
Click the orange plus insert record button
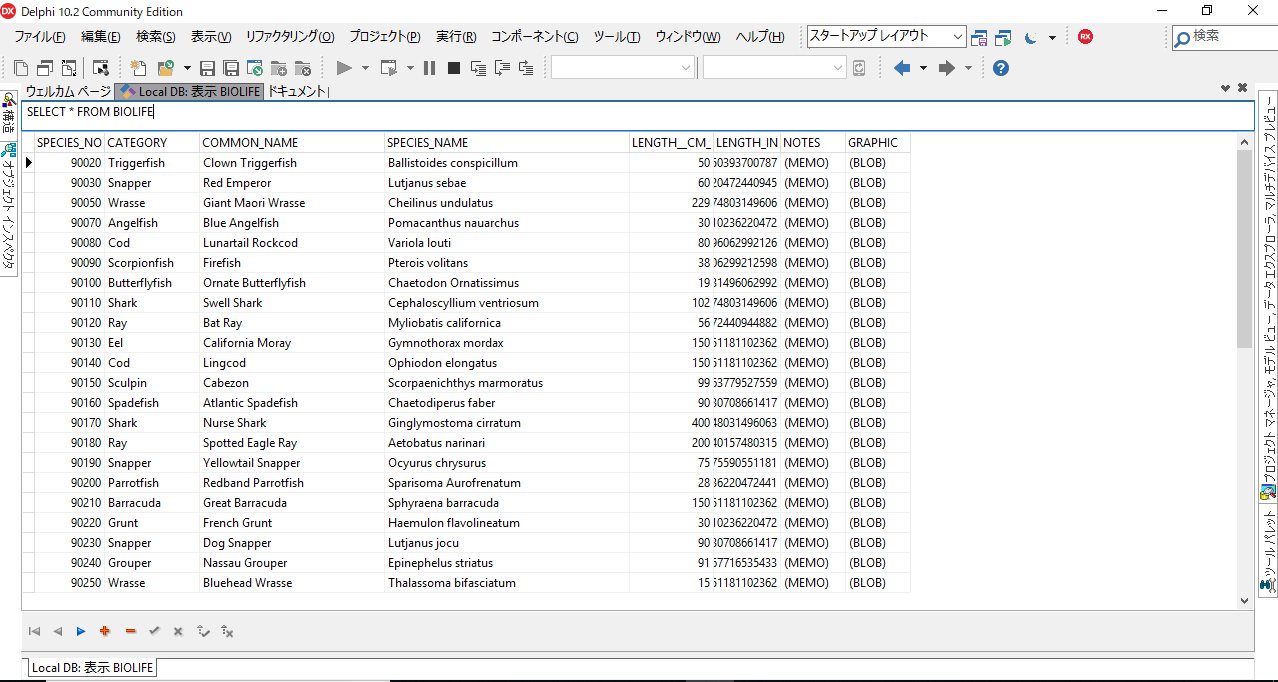tap(105, 631)
